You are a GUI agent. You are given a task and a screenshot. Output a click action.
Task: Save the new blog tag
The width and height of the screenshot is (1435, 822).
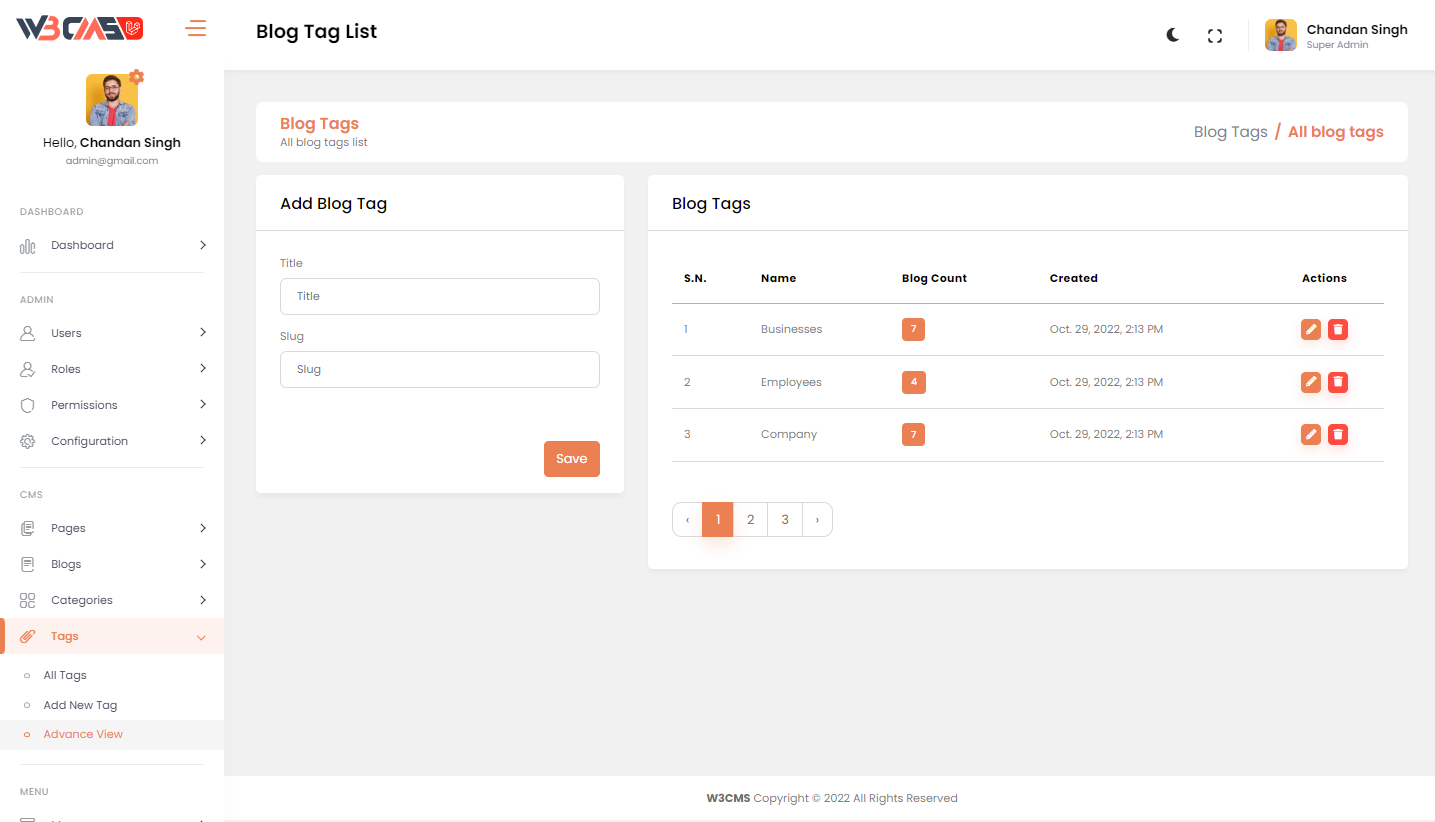pos(571,459)
